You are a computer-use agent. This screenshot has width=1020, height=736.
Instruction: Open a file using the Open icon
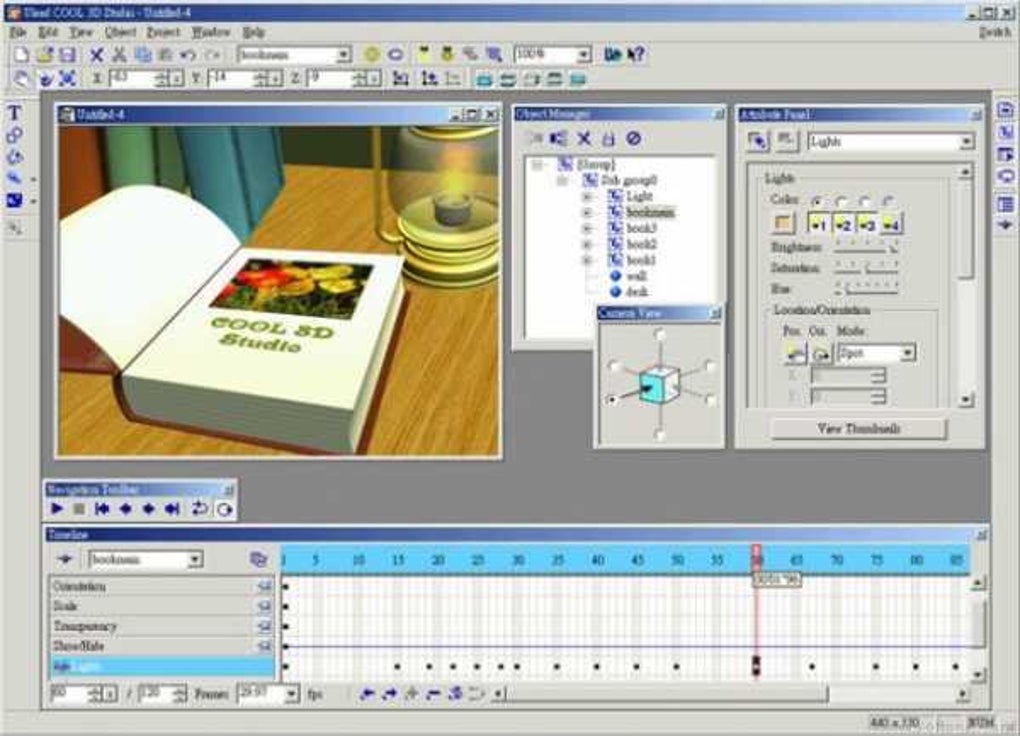(44, 55)
